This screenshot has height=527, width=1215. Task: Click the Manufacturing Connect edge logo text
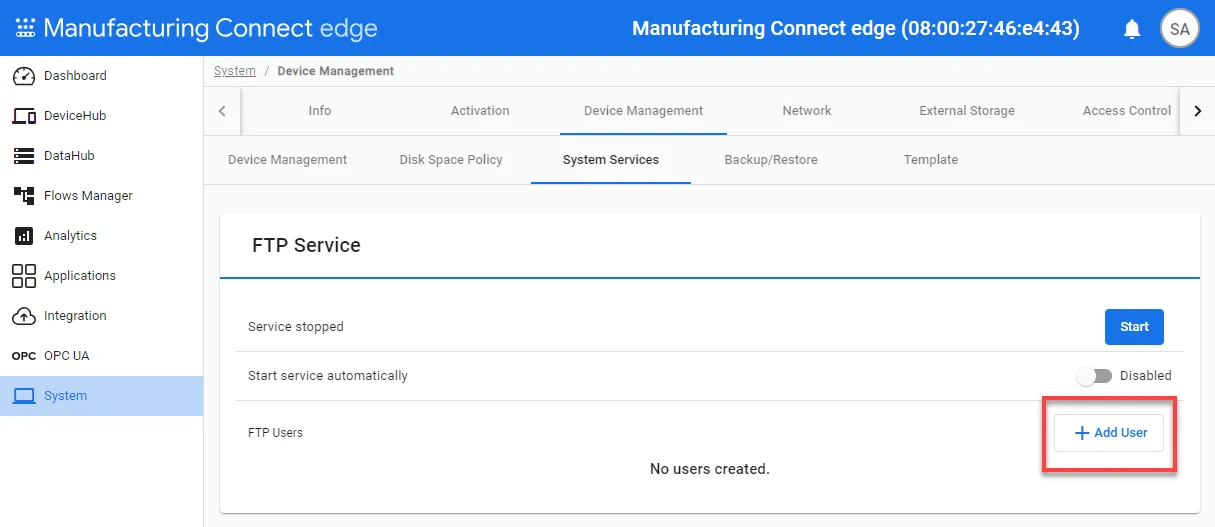[x=210, y=28]
